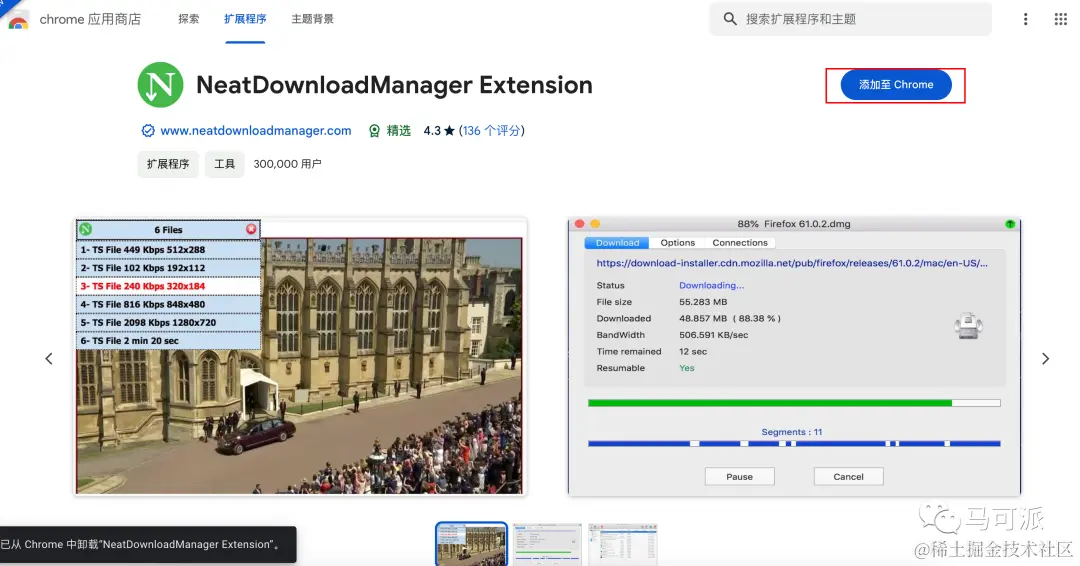Open the first screenshot with the 6 Files list
1080x566 pixels.
300,357
